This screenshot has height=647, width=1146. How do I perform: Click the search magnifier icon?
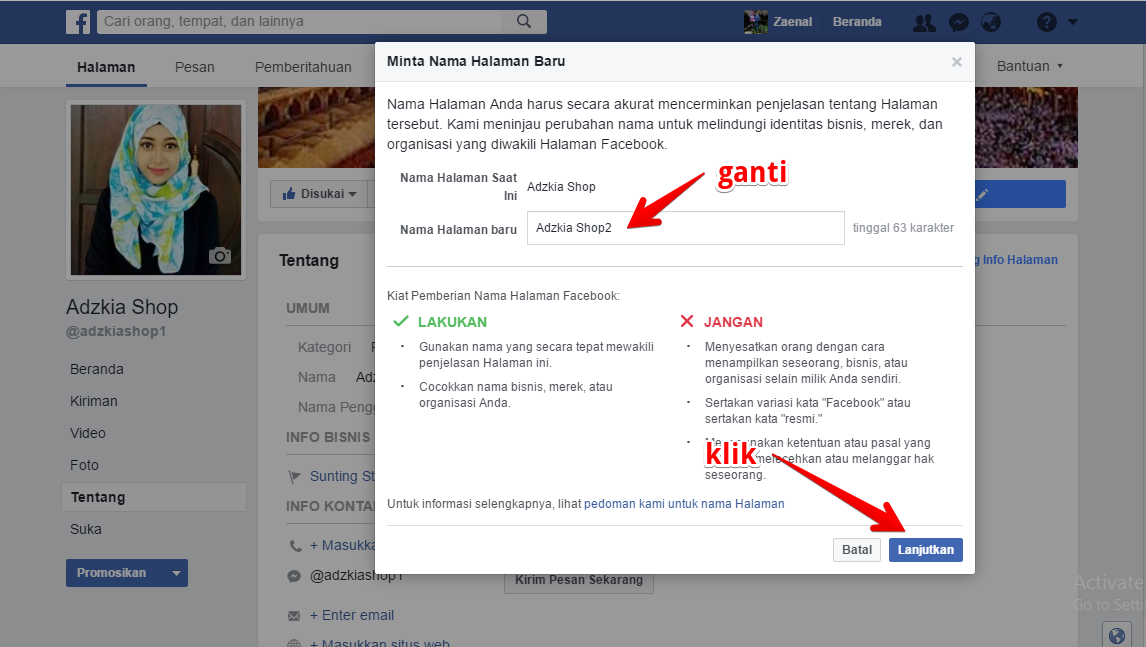tap(524, 21)
